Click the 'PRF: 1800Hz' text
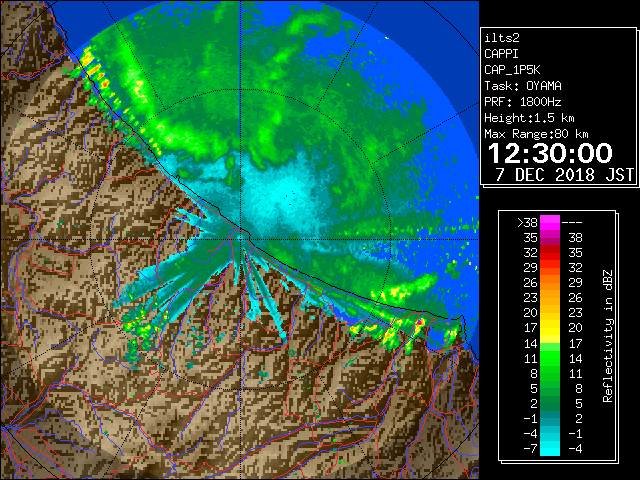Viewport: 640px width, 480px height. tap(523, 102)
